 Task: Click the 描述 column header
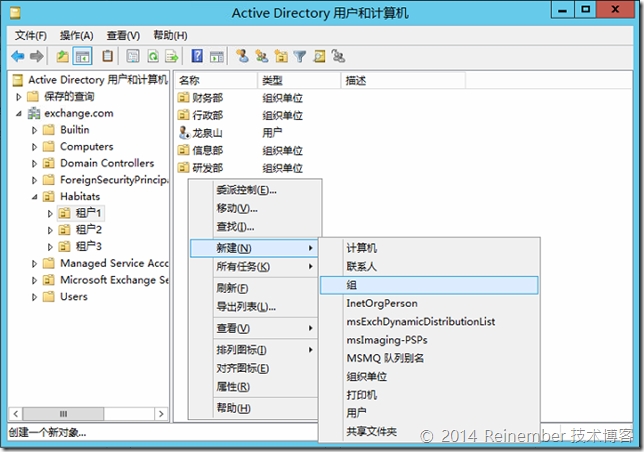tap(403, 80)
